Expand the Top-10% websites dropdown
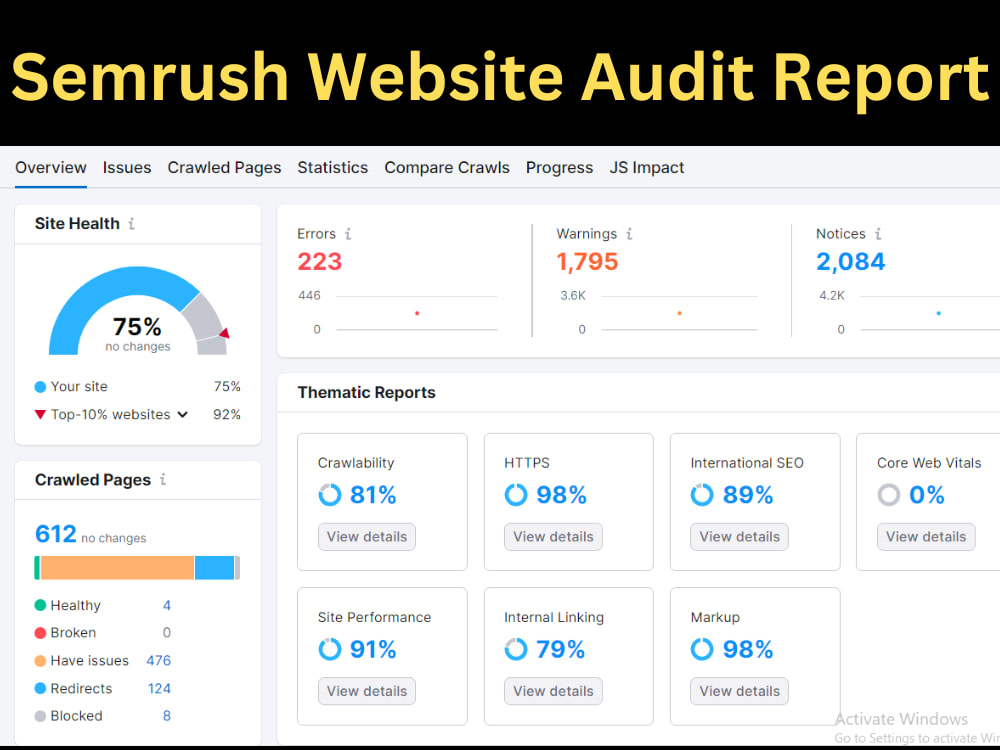The height and width of the screenshot is (750, 1000). pyautogui.click(x=182, y=414)
